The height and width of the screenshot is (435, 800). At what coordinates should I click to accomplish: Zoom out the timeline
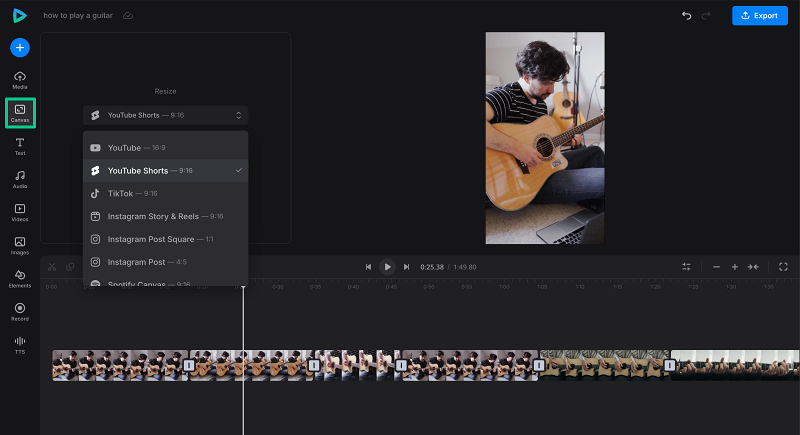pyautogui.click(x=716, y=267)
